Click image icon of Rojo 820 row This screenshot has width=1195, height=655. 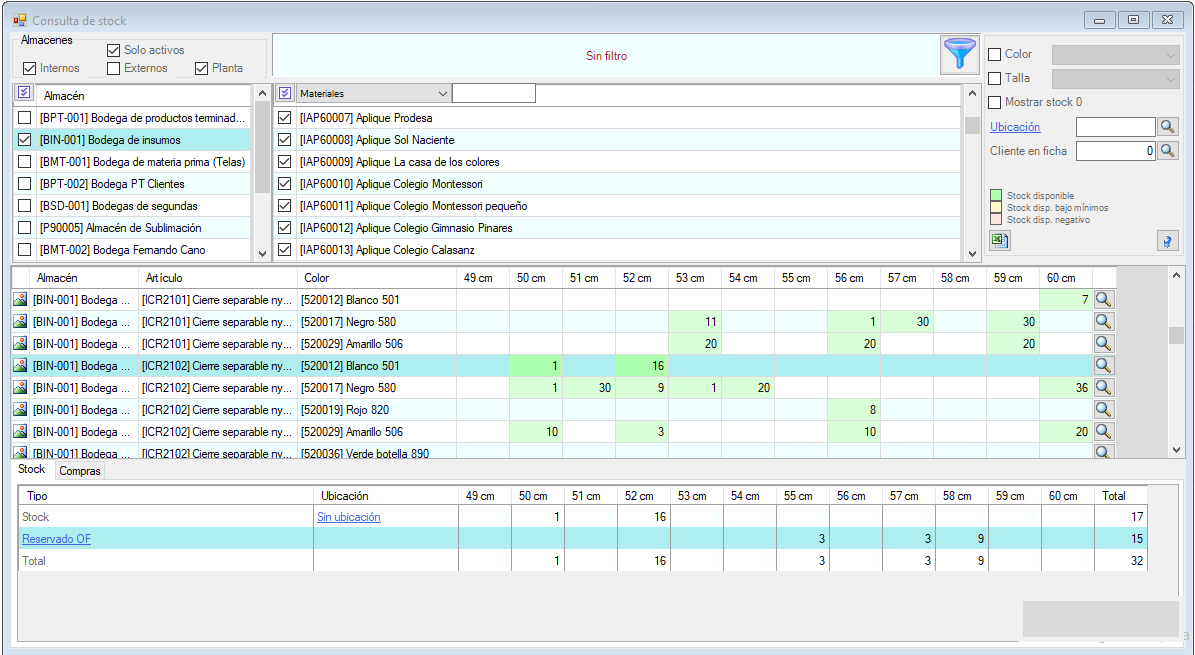[x=20, y=410]
